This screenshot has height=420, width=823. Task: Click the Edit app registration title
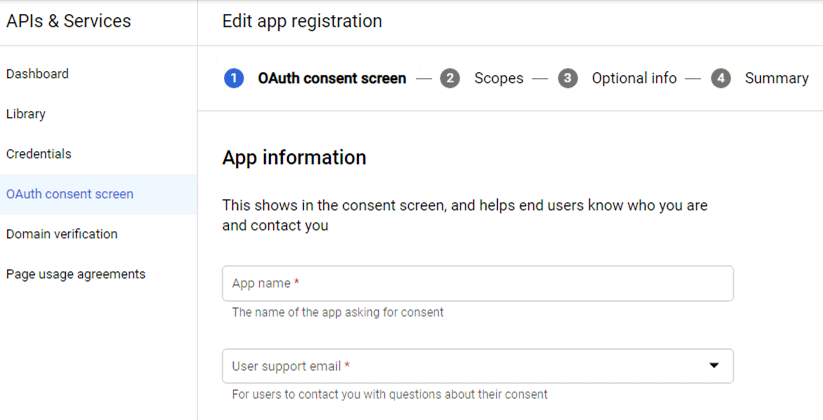click(x=301, y=21)
